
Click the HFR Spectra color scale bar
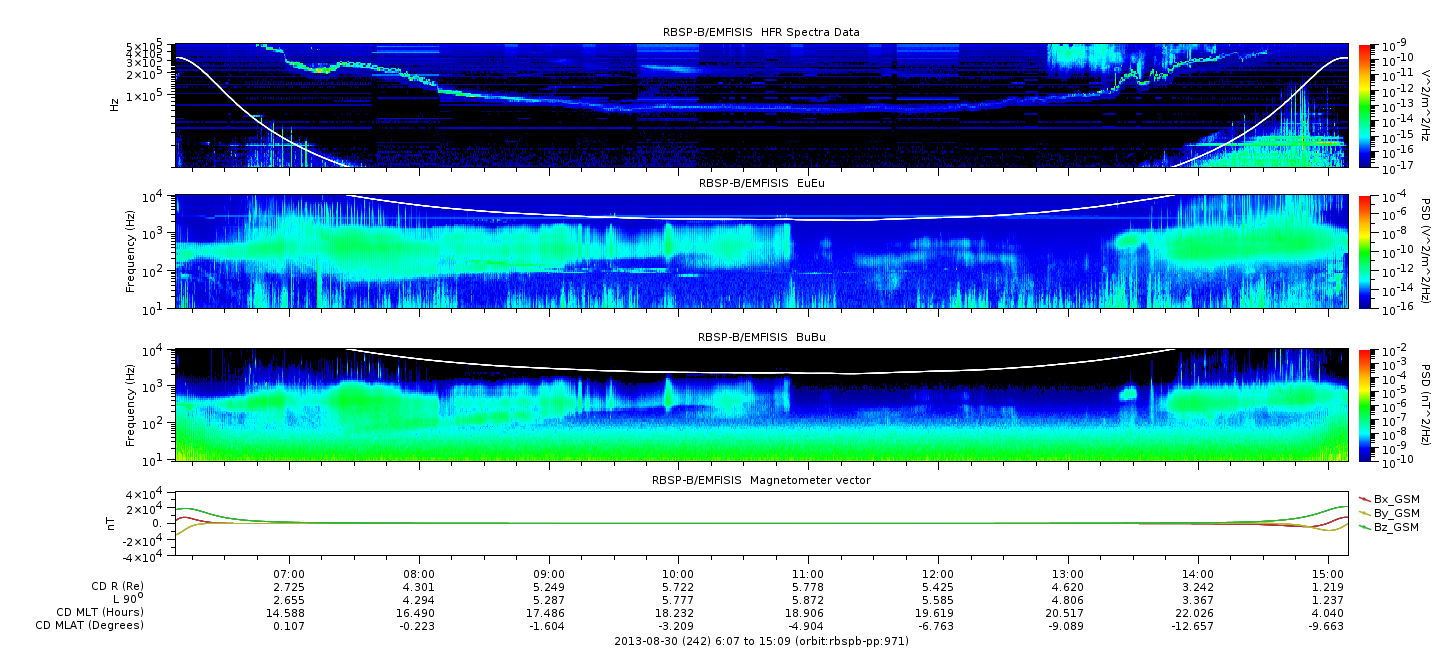[1366, 105]
